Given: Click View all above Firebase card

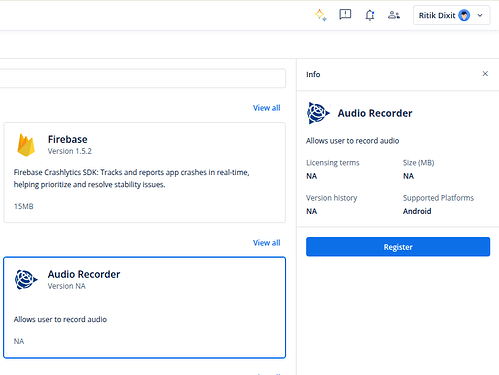Looking at the screenshot, I should pyautogui.click(x=266, y=108).
